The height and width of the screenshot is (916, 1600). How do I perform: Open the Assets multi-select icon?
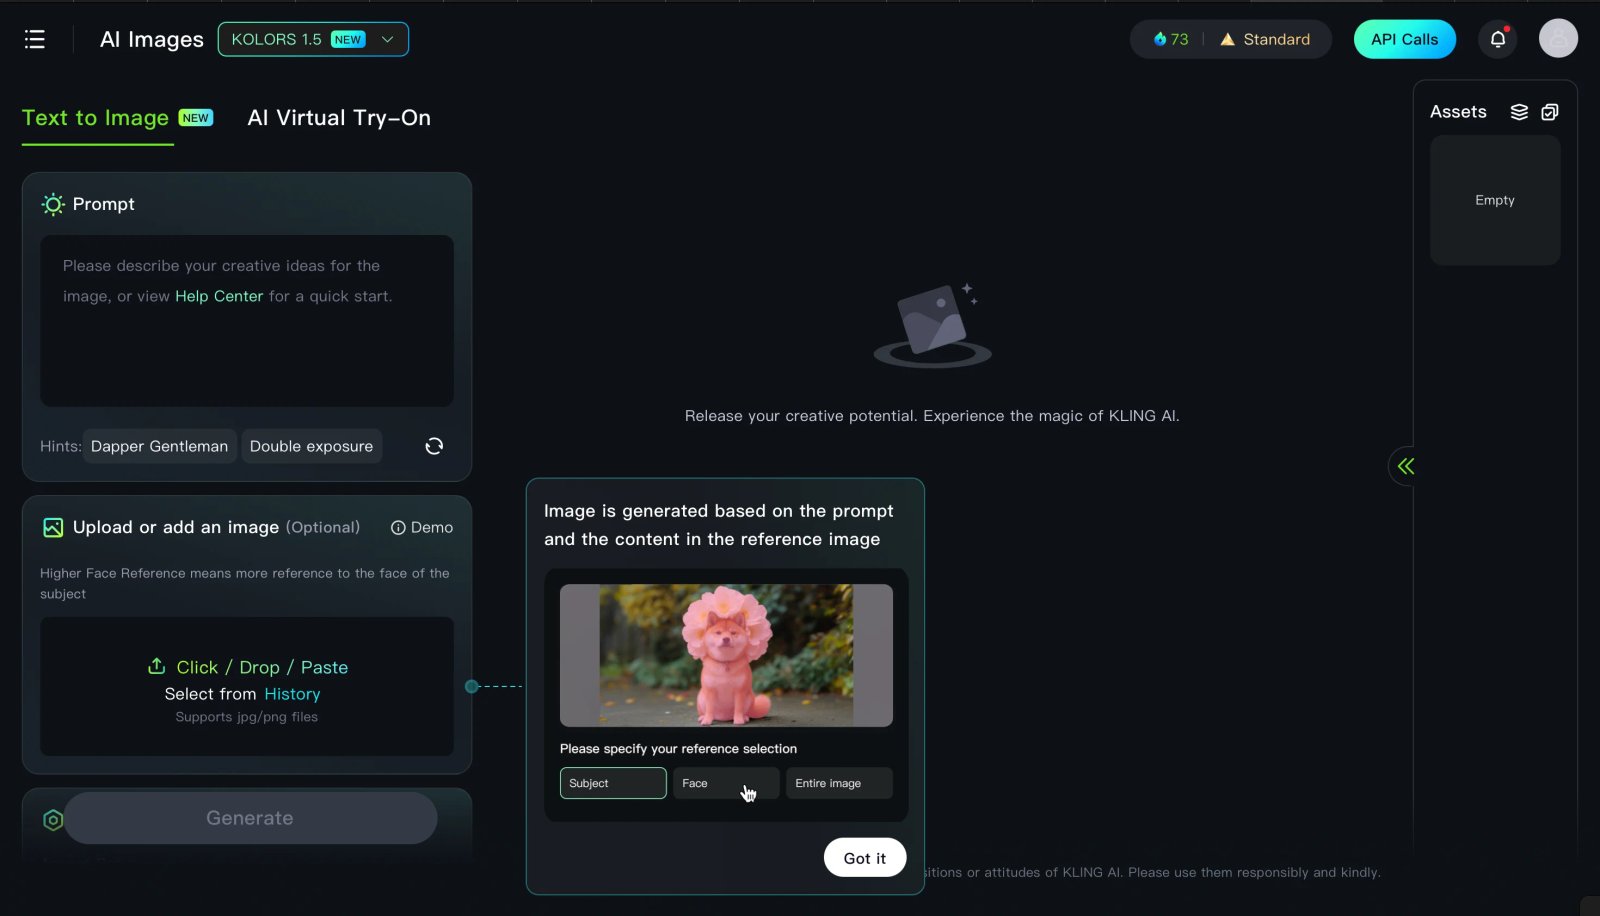pyautogui.click(x=1550, y=112)
